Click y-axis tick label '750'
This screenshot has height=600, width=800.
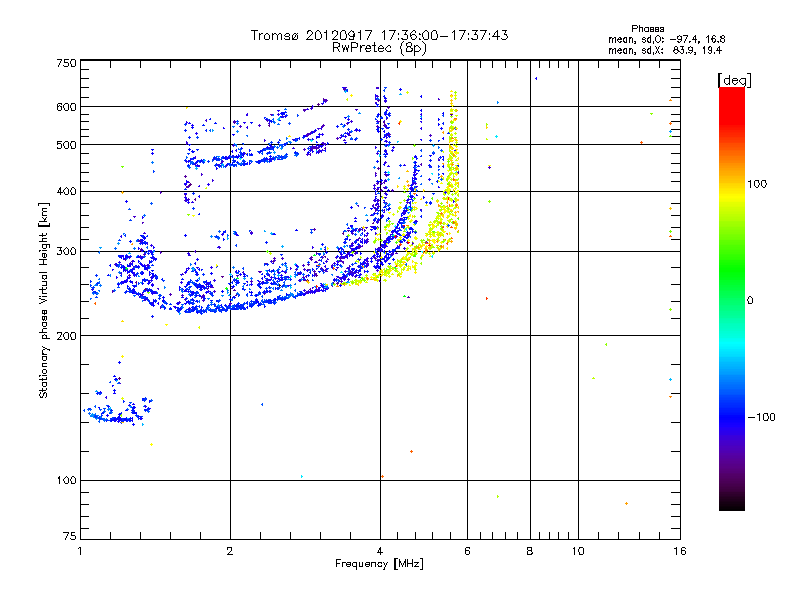[66, 63]
